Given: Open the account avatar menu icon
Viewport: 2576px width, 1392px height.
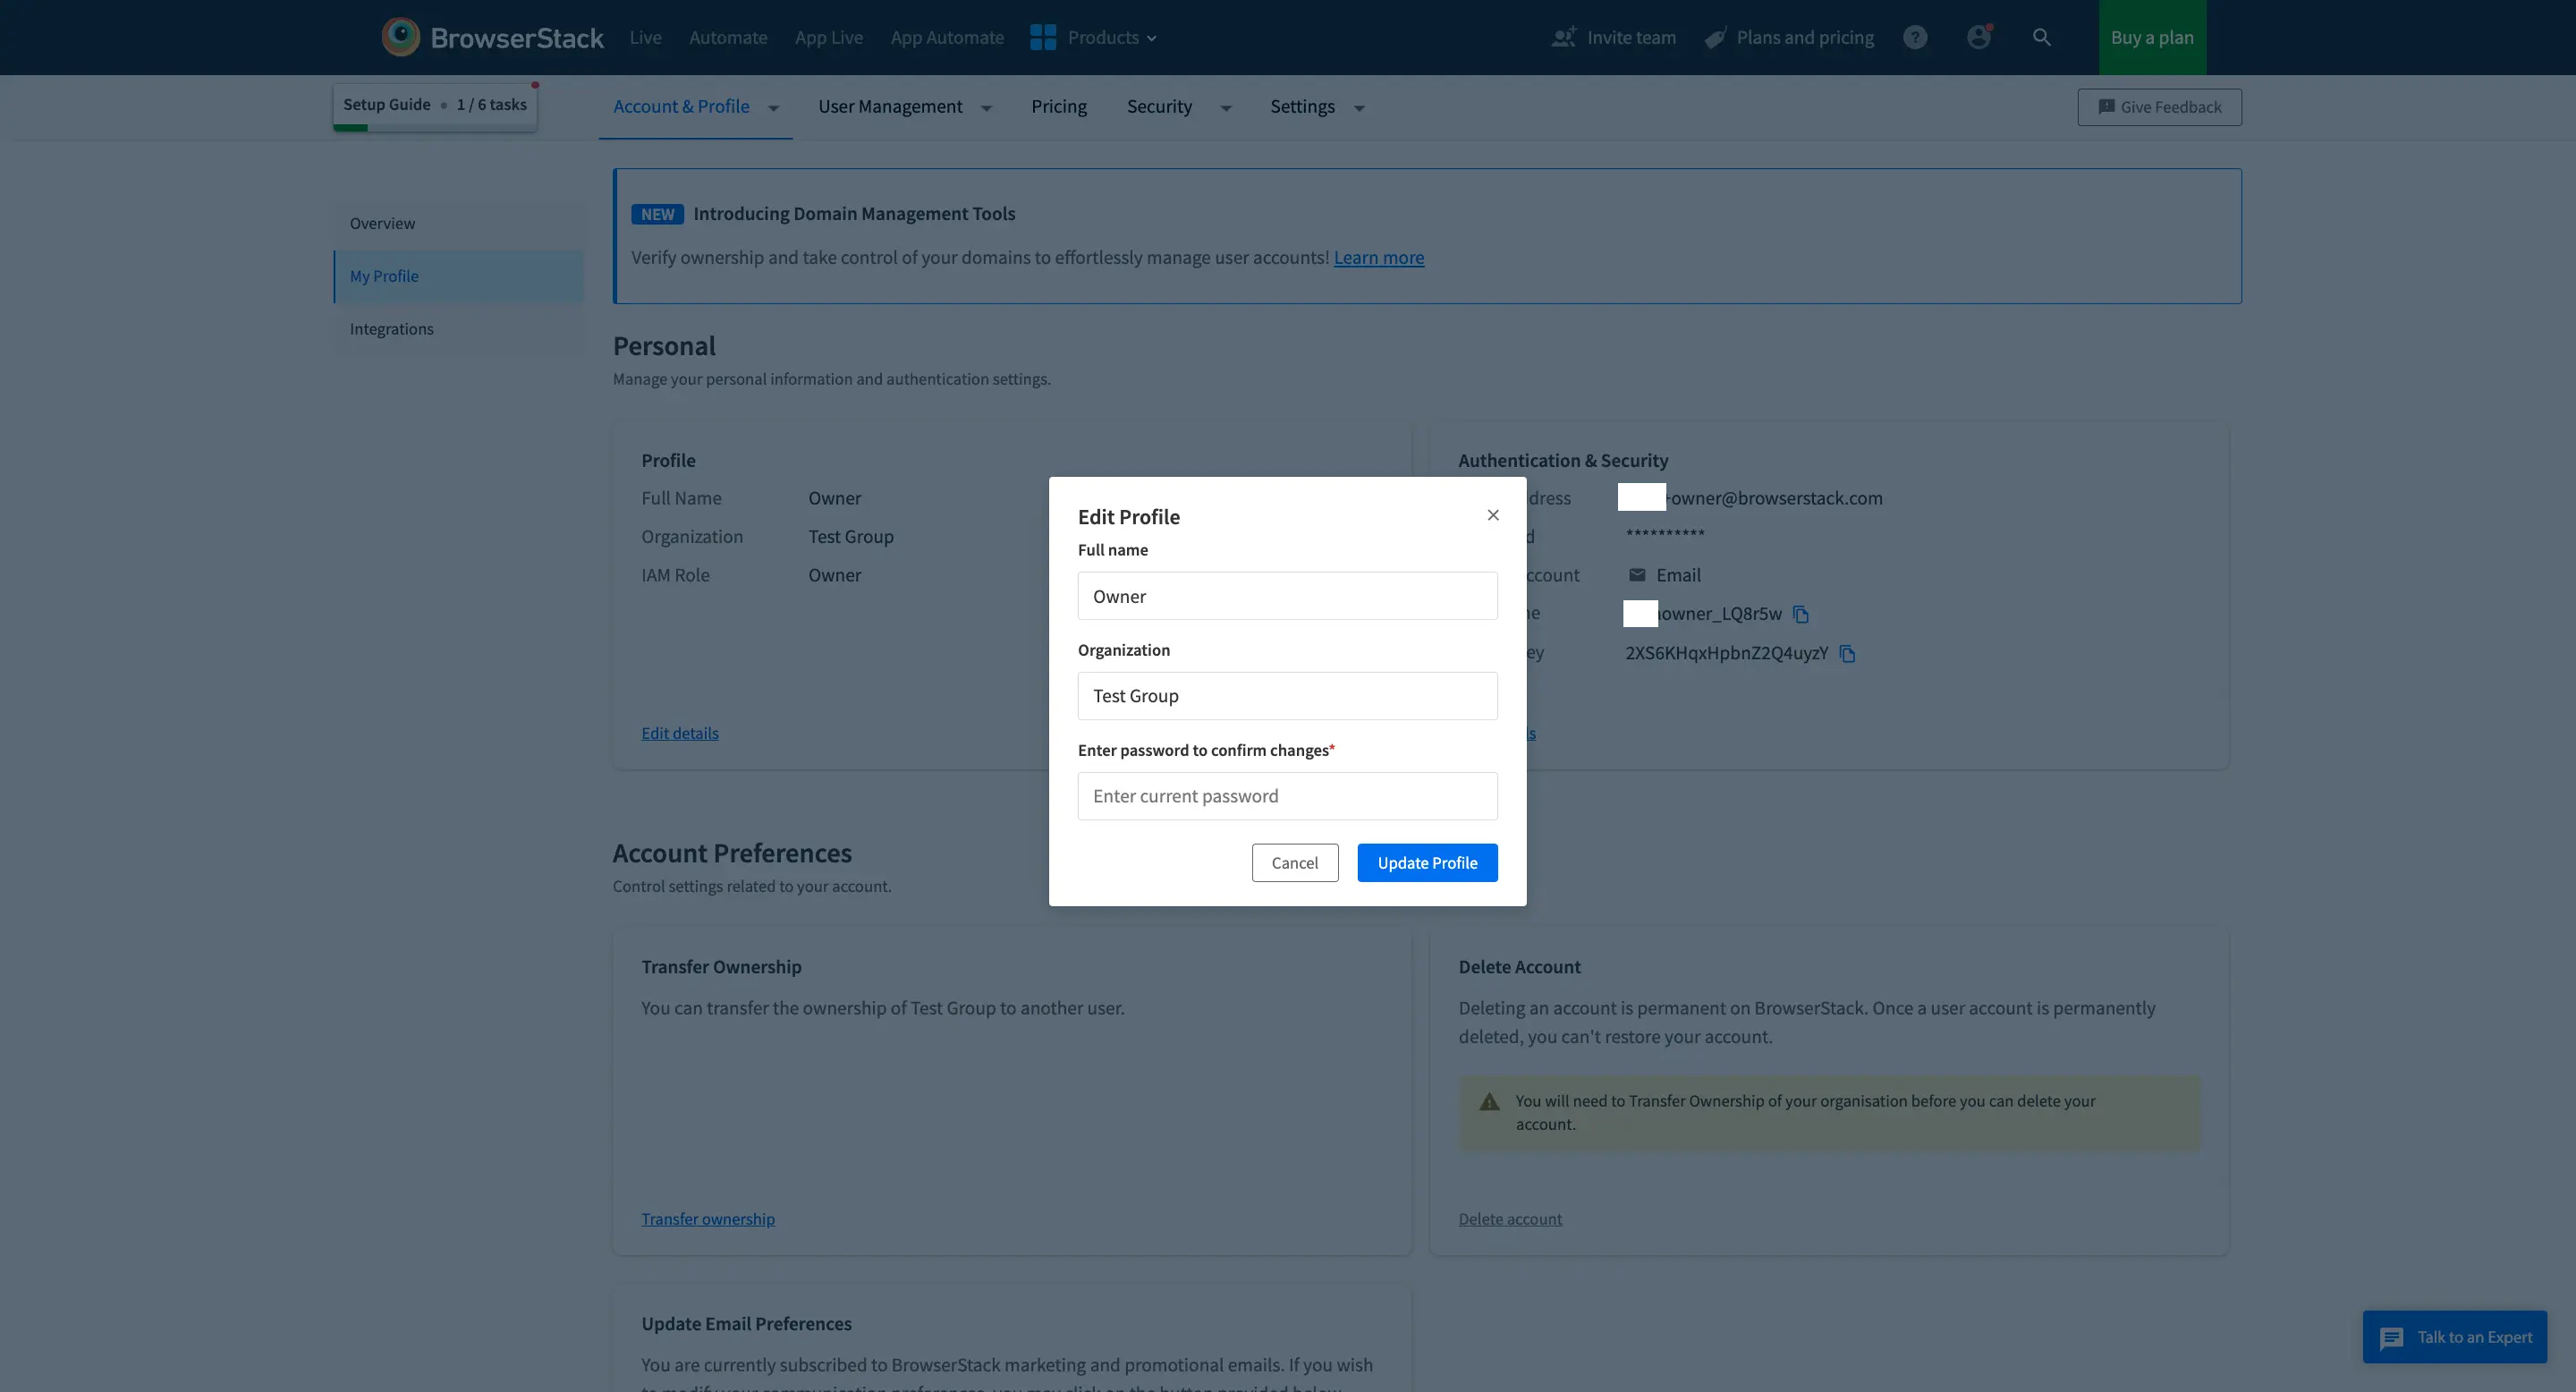Looking at the screenshot, I should coord(1978,37).
